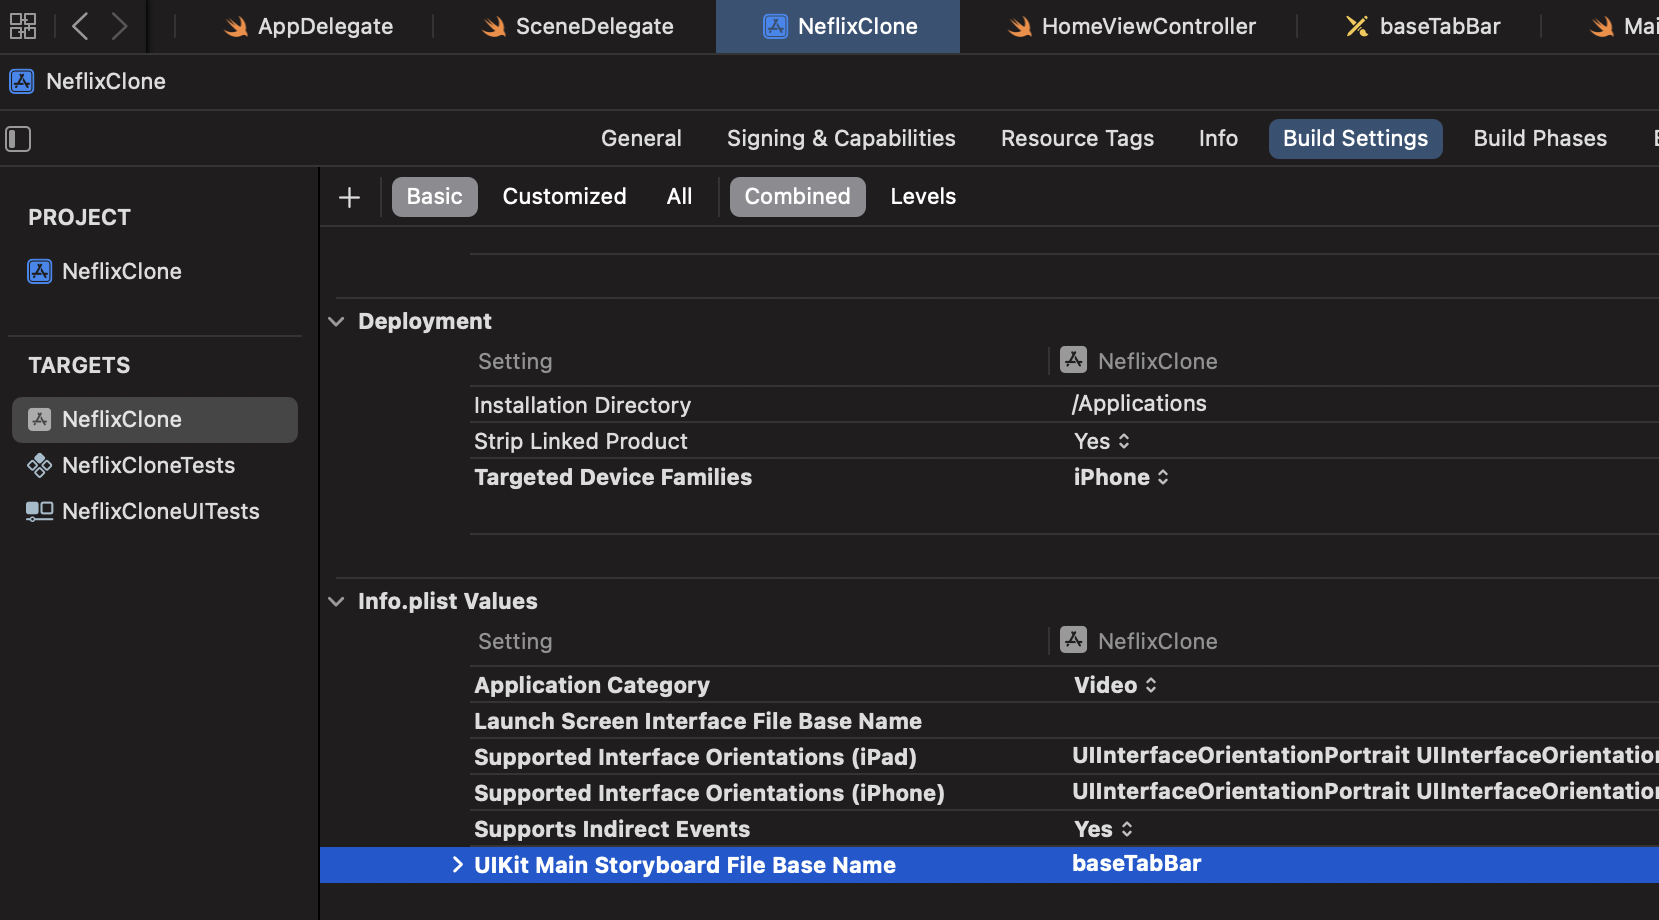Click the NeflixClone breadcrumb label
Viewport: 1659px width, 920px height.
point(106,81)
